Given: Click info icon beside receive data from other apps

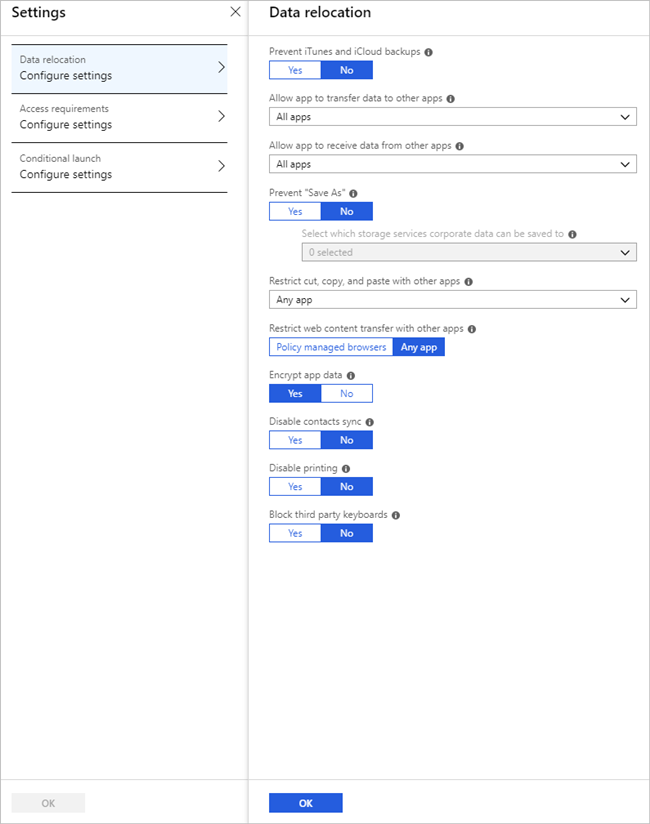Looking at the screenshot, I should (459, 146).
